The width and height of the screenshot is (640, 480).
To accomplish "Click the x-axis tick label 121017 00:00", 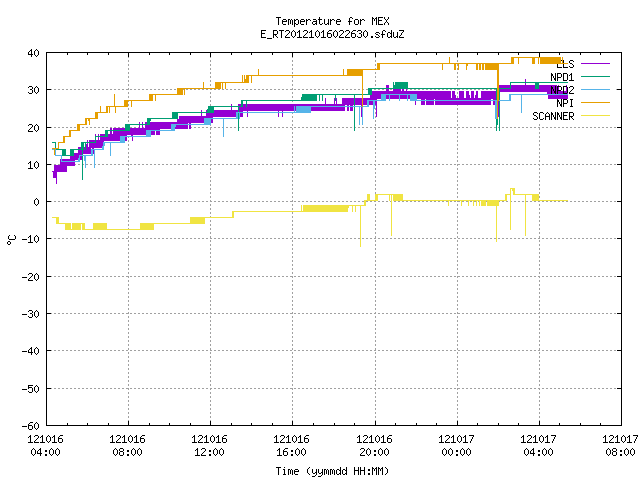I will [456, 446].
